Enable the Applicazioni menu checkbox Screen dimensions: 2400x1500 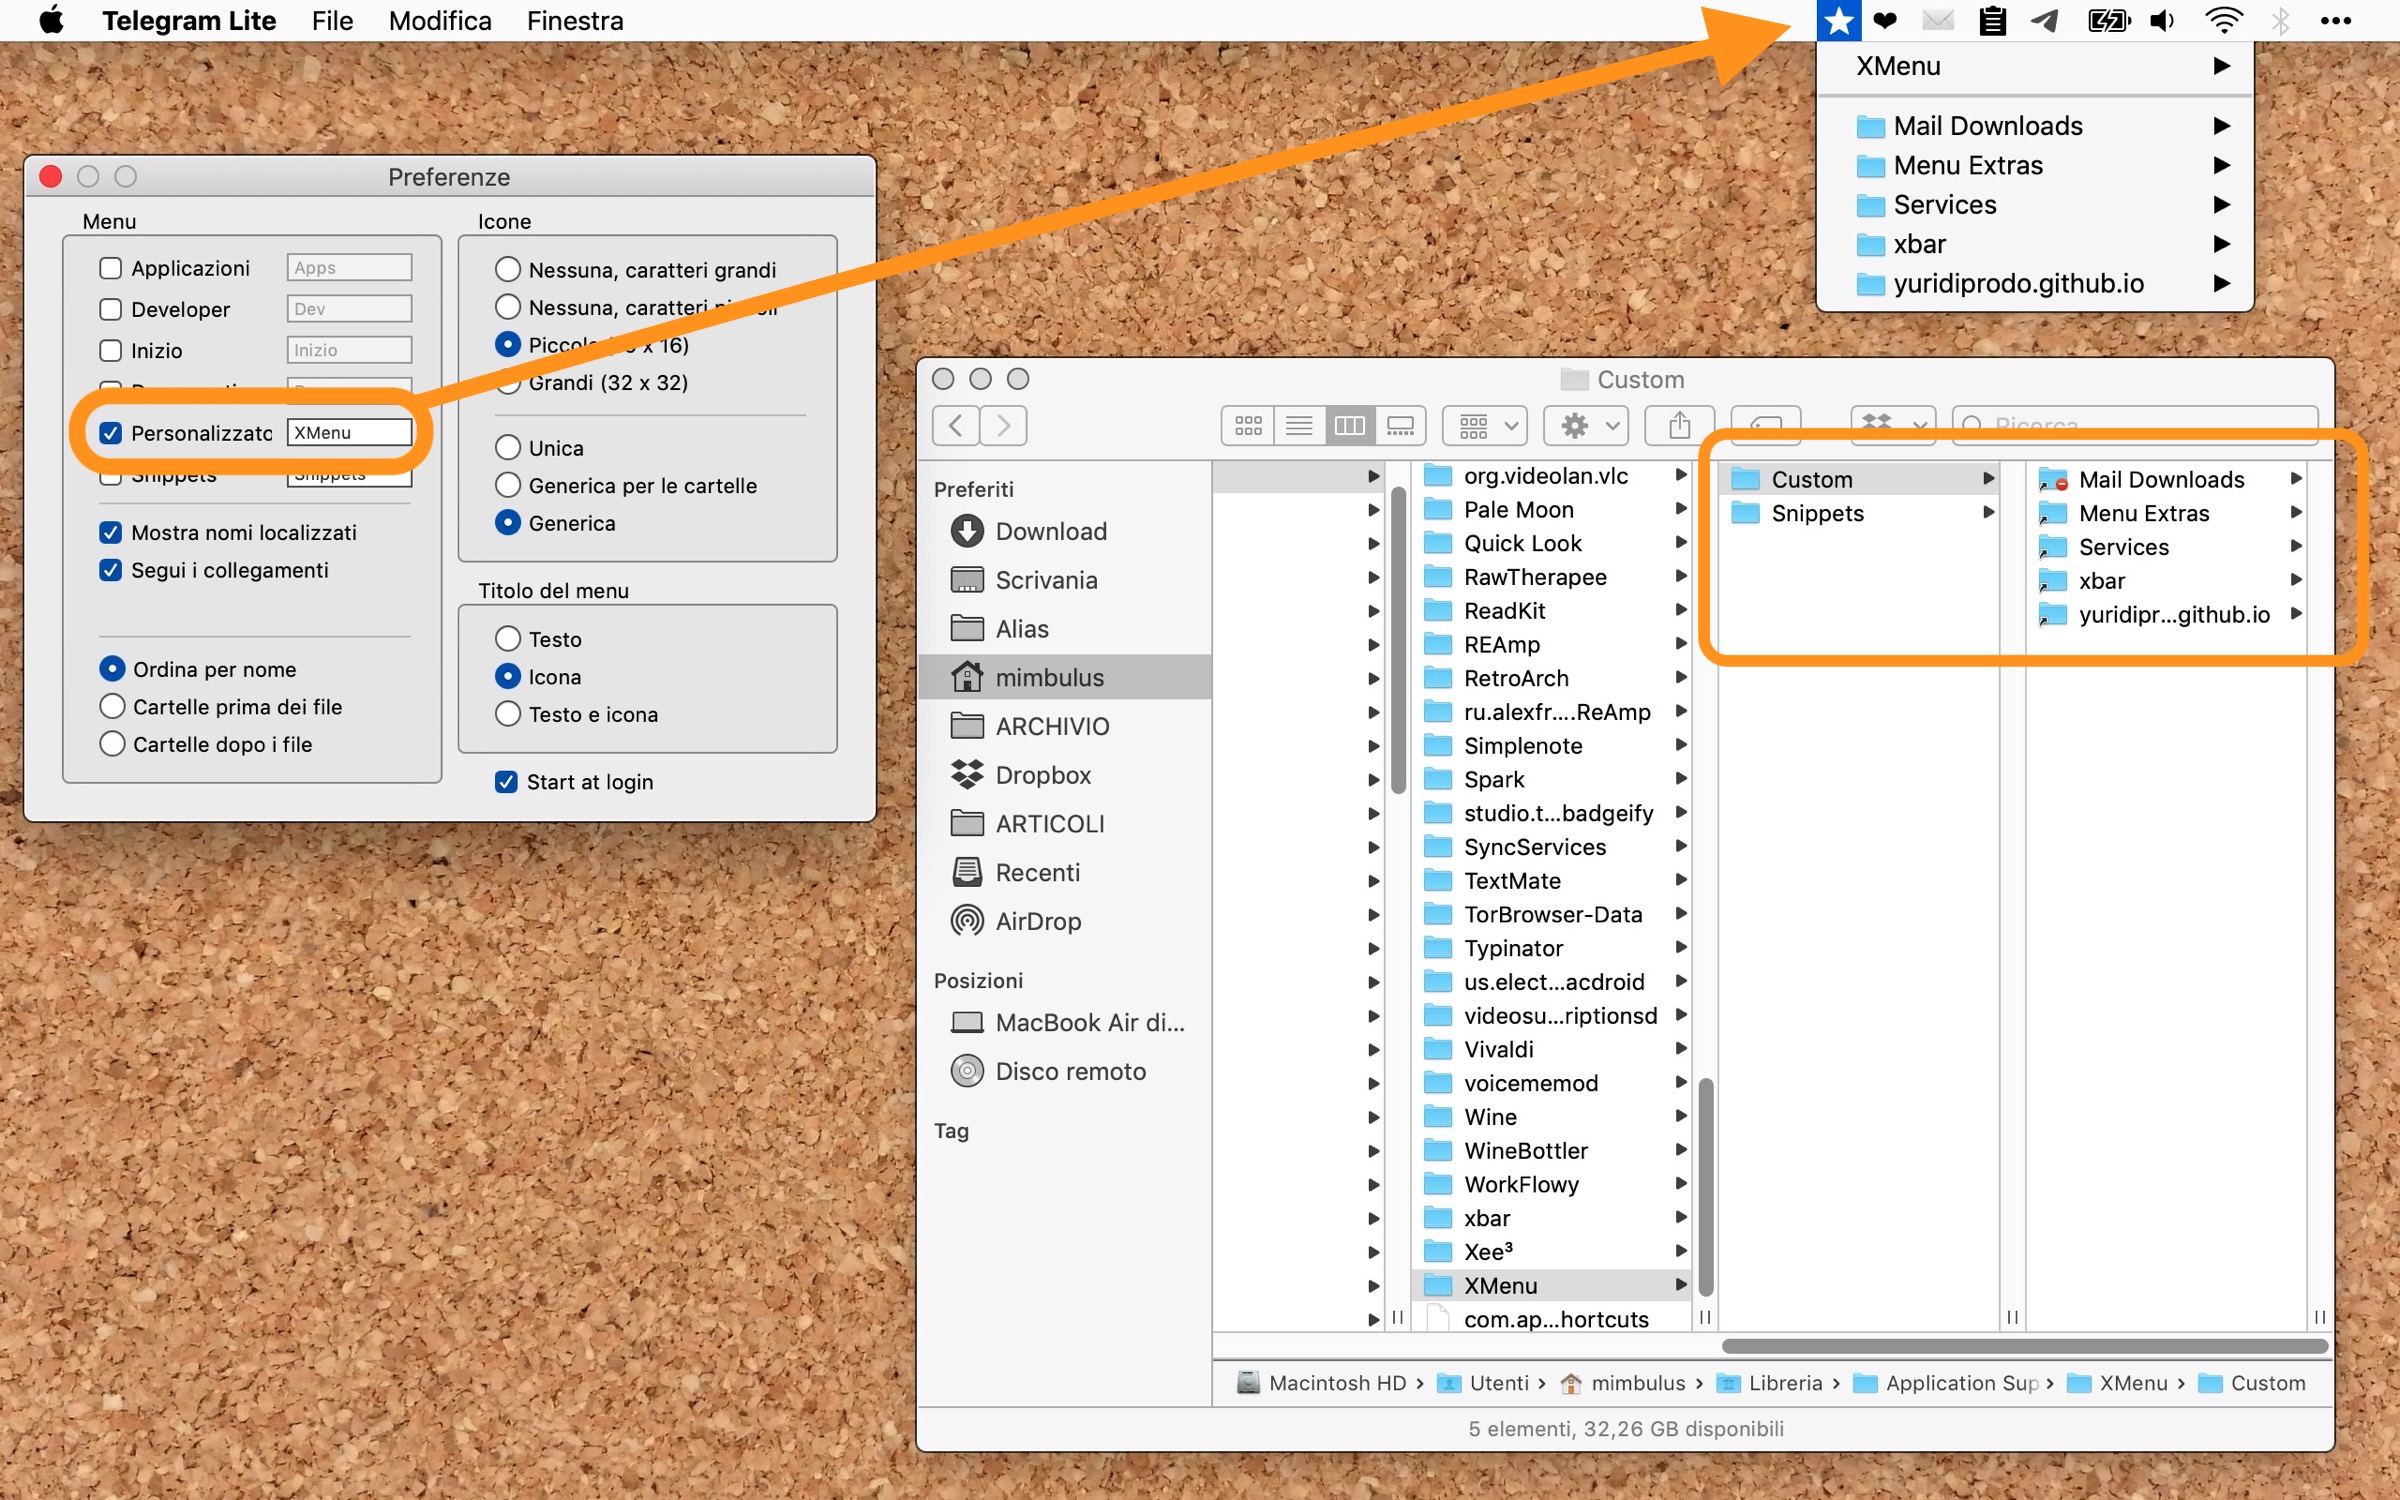[111, 268]
